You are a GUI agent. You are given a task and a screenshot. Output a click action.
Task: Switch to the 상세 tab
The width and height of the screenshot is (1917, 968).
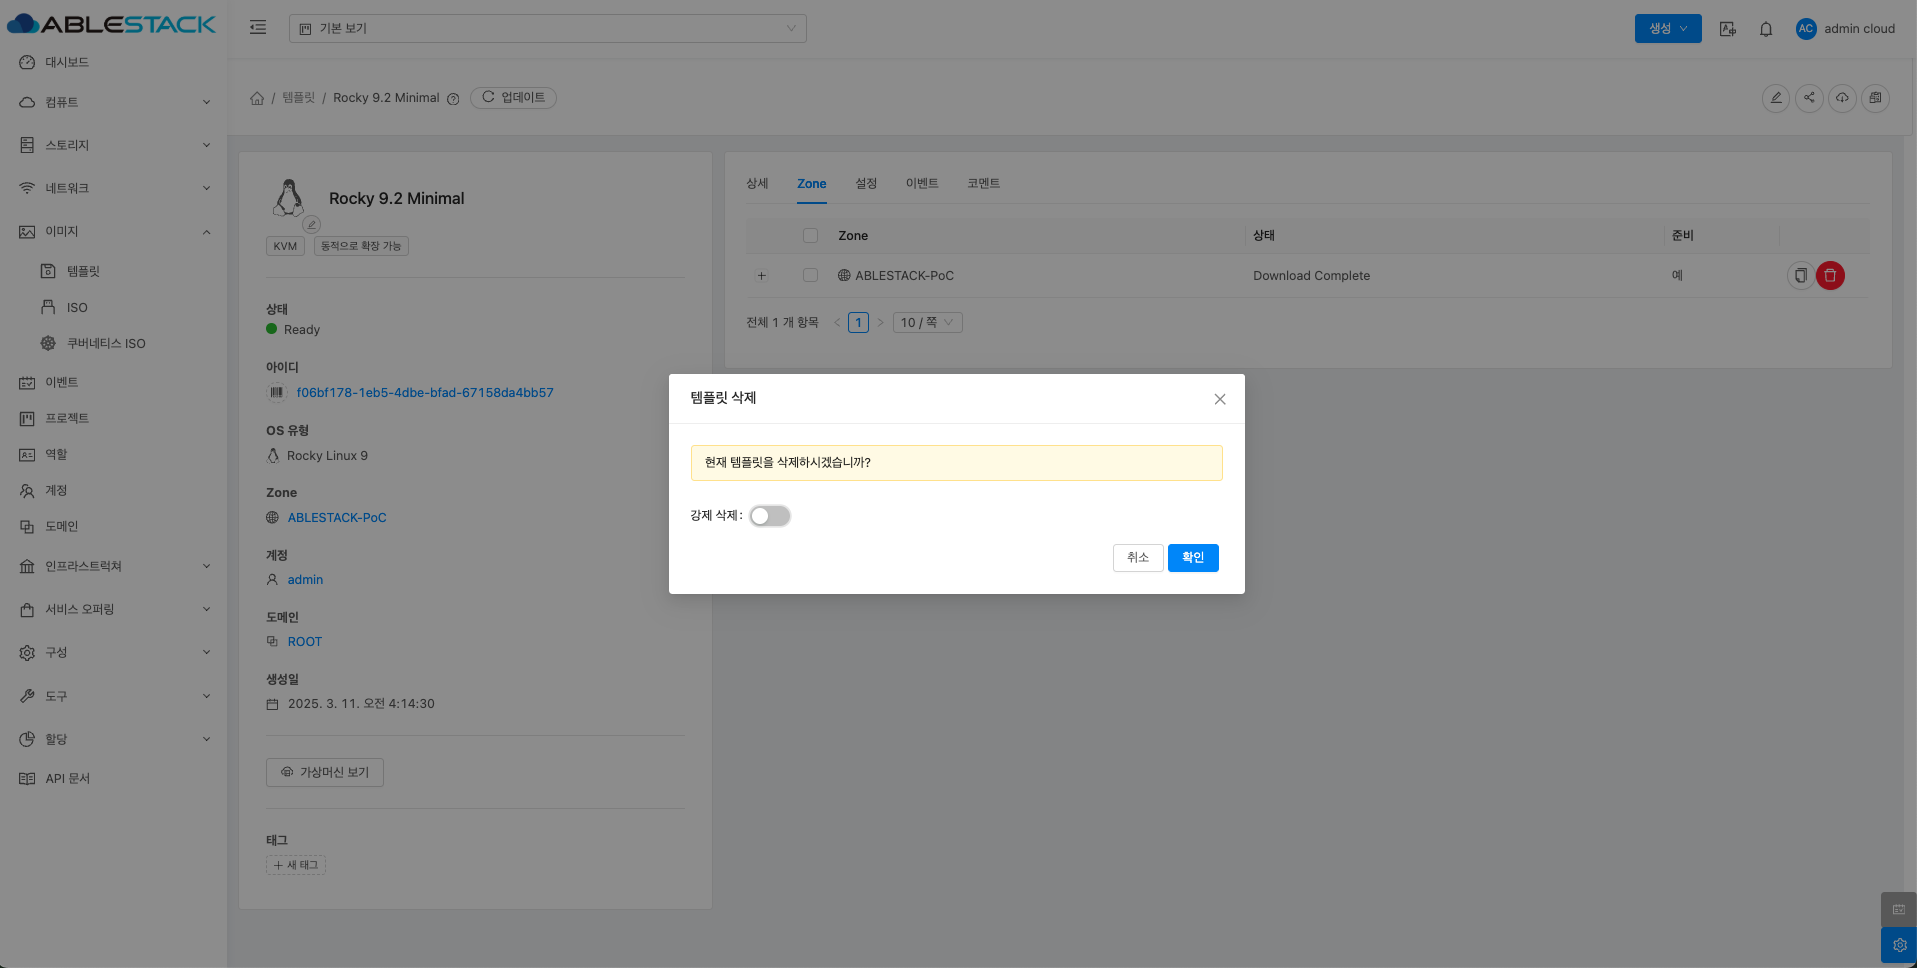[757, 184]
